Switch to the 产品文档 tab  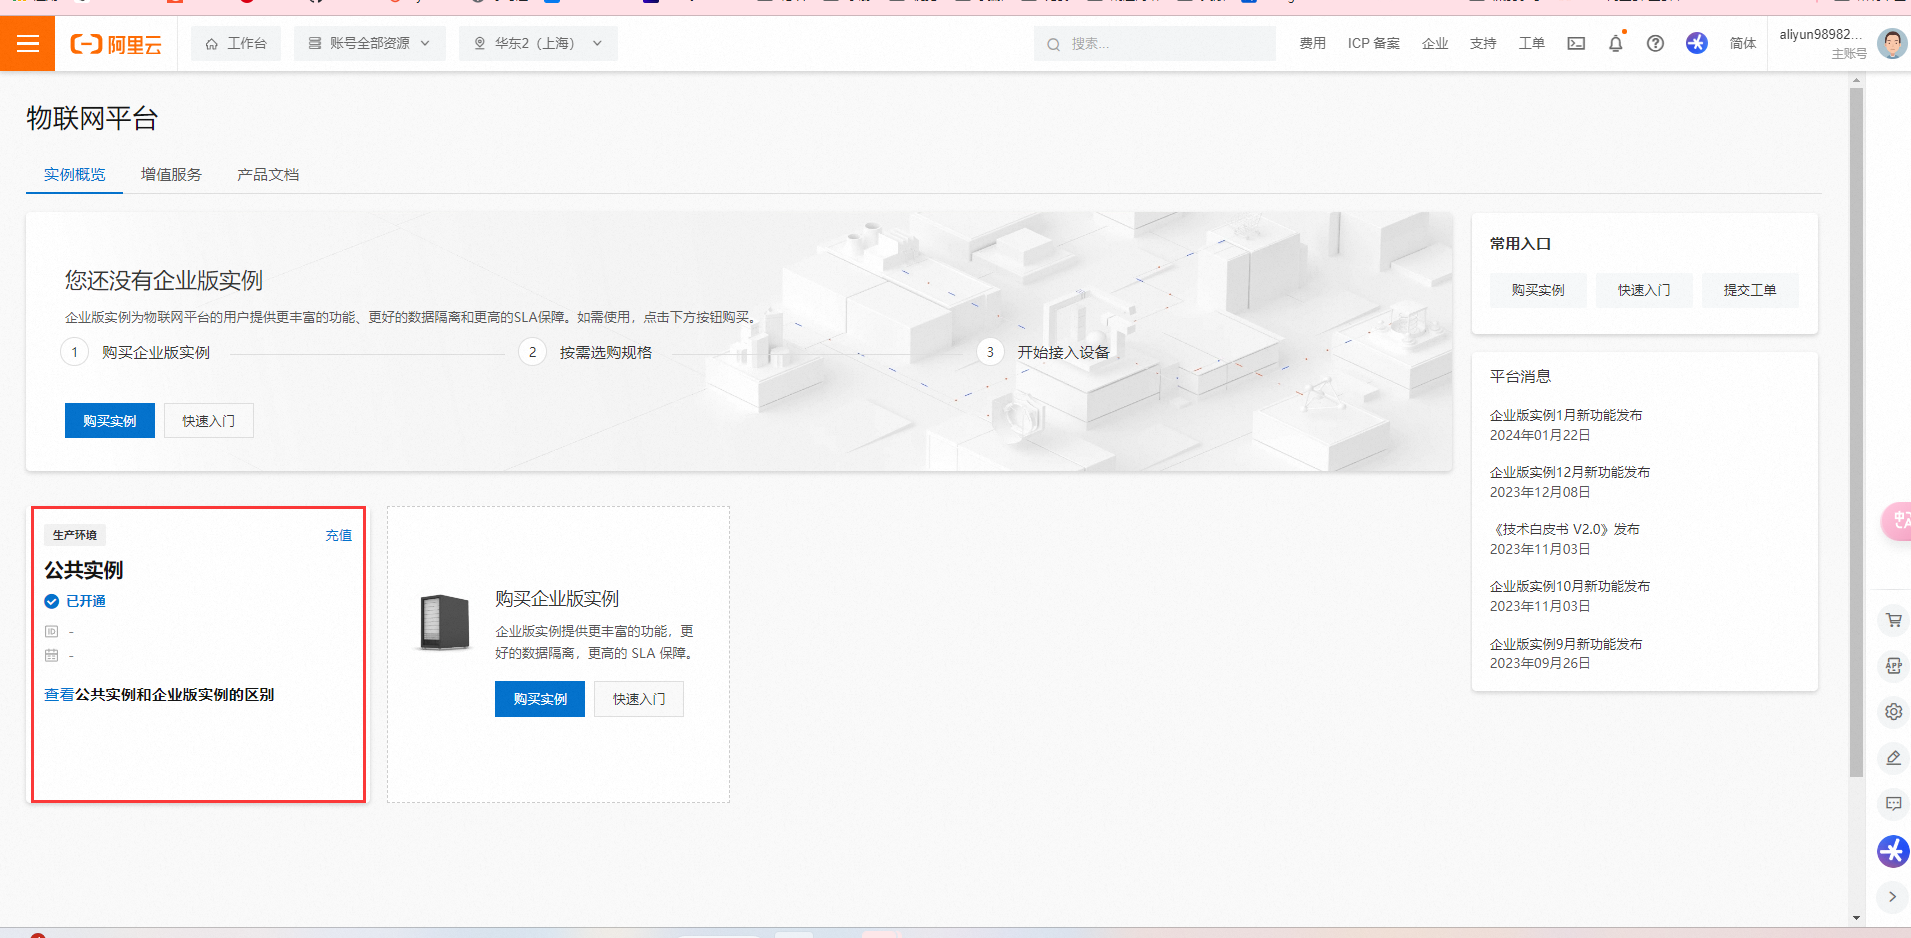268,175
